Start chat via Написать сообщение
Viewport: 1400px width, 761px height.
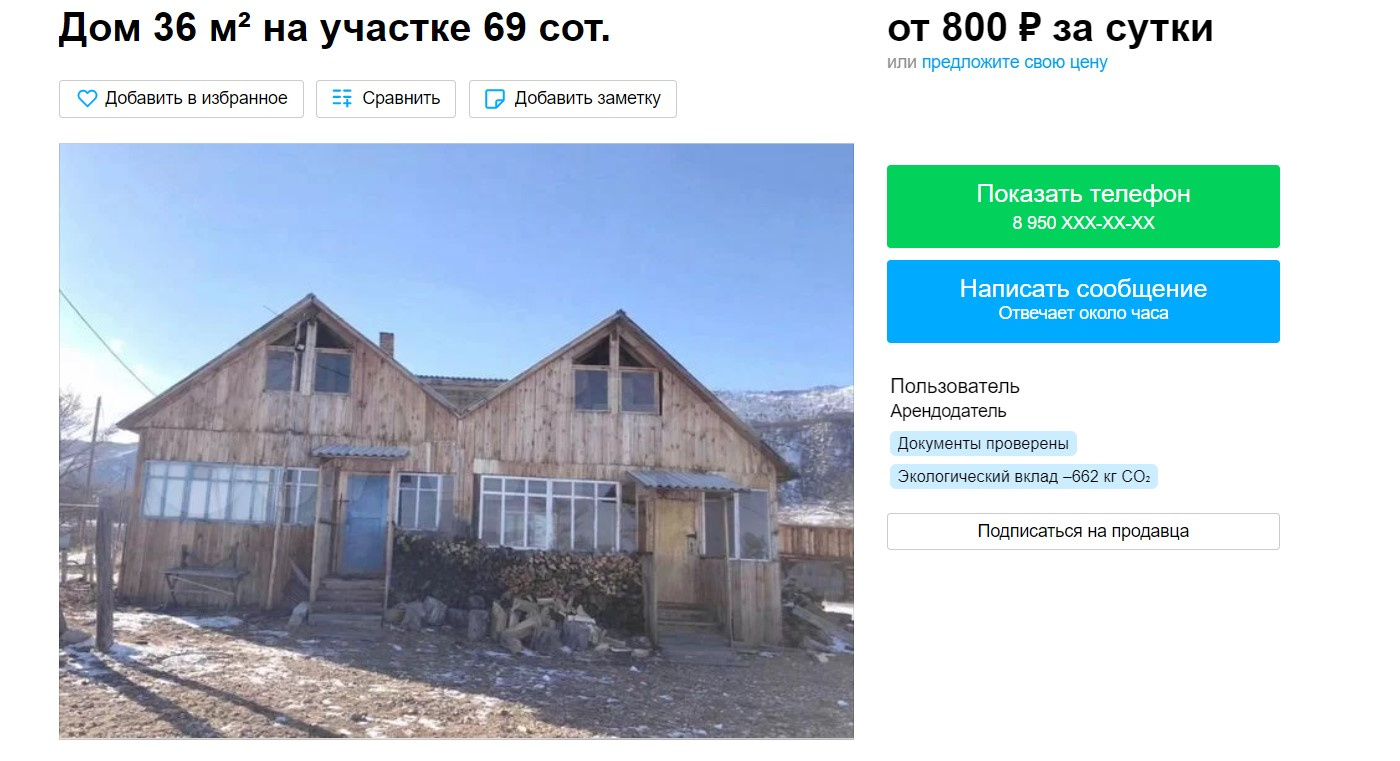1083,289
